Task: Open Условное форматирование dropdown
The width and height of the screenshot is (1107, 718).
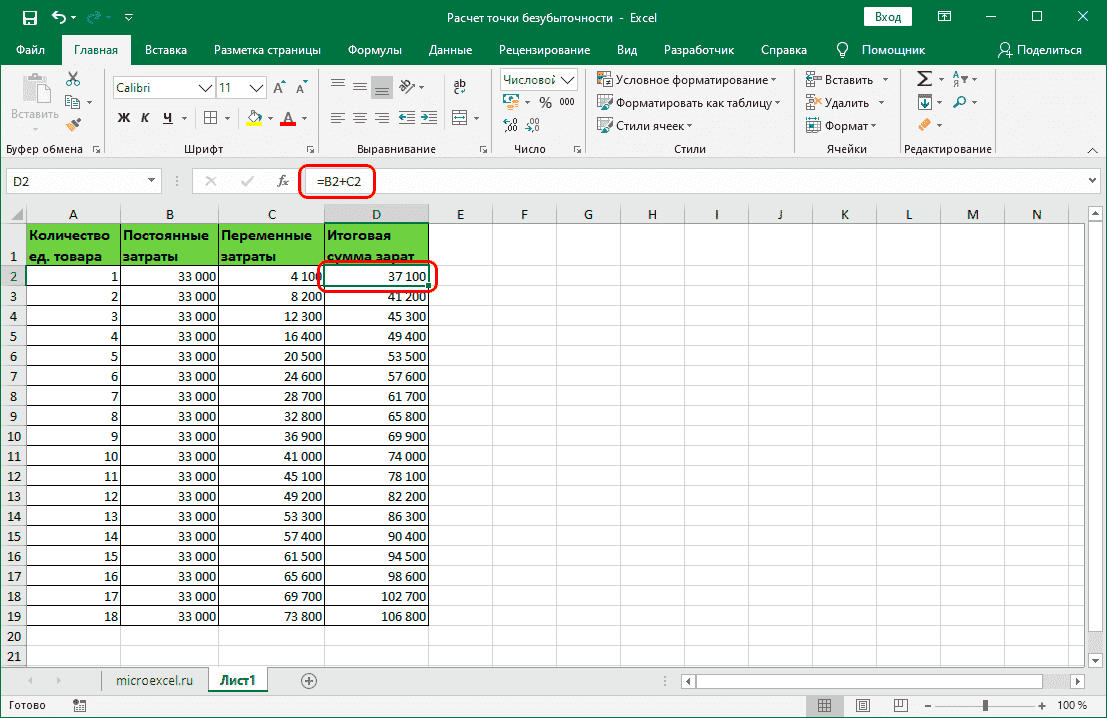Action: 687,79
